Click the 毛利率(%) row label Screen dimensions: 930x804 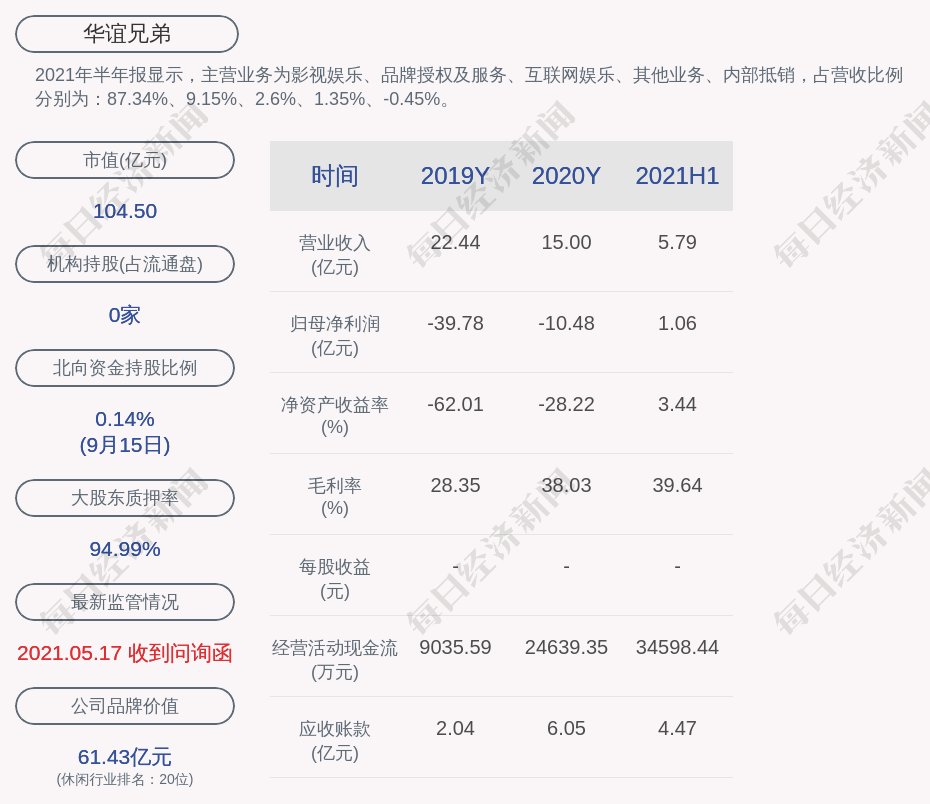pyautogui.click(x=335, y=497)
